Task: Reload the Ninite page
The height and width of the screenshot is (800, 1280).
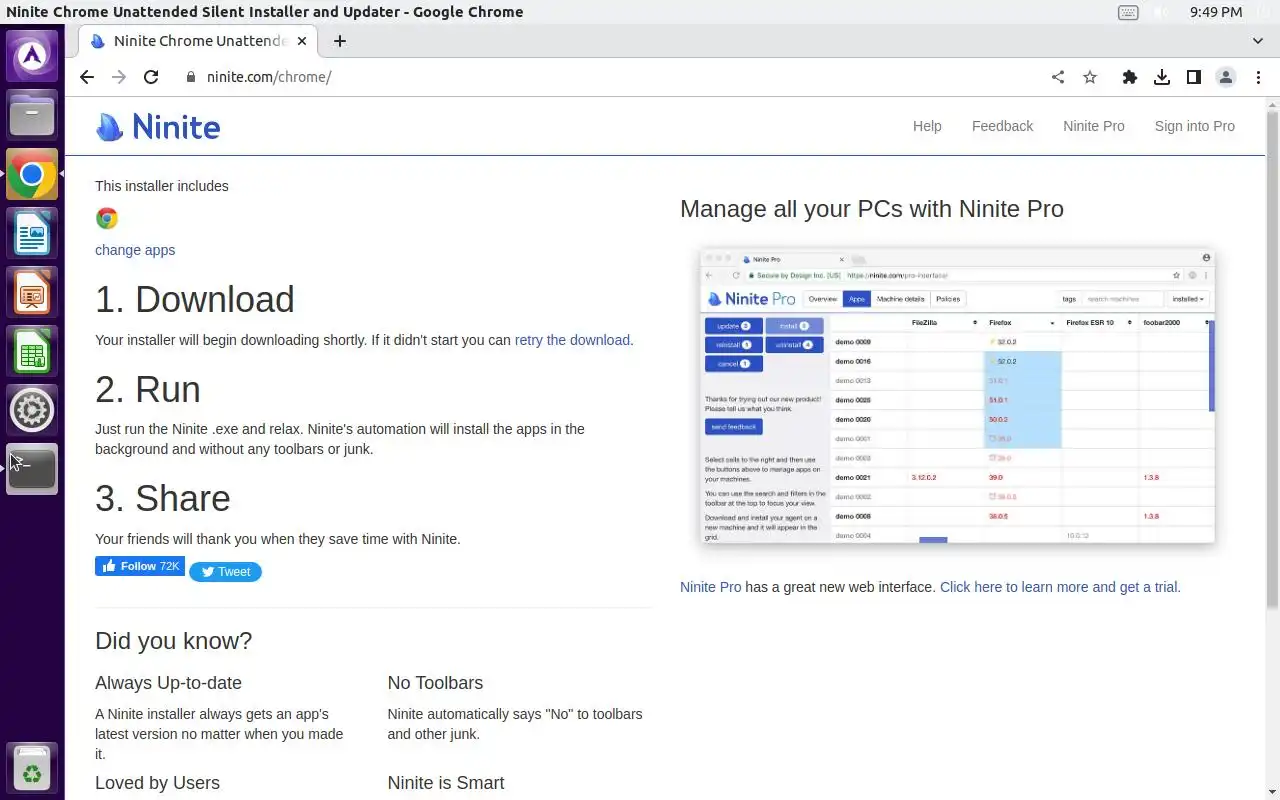Action: (151, 77)
